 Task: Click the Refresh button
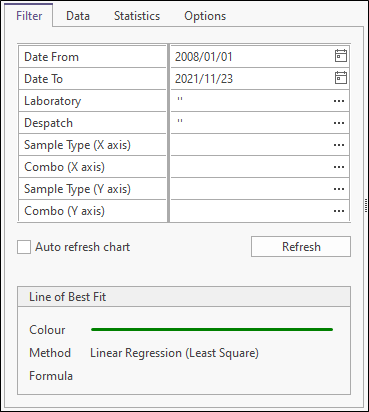[301, 247]
